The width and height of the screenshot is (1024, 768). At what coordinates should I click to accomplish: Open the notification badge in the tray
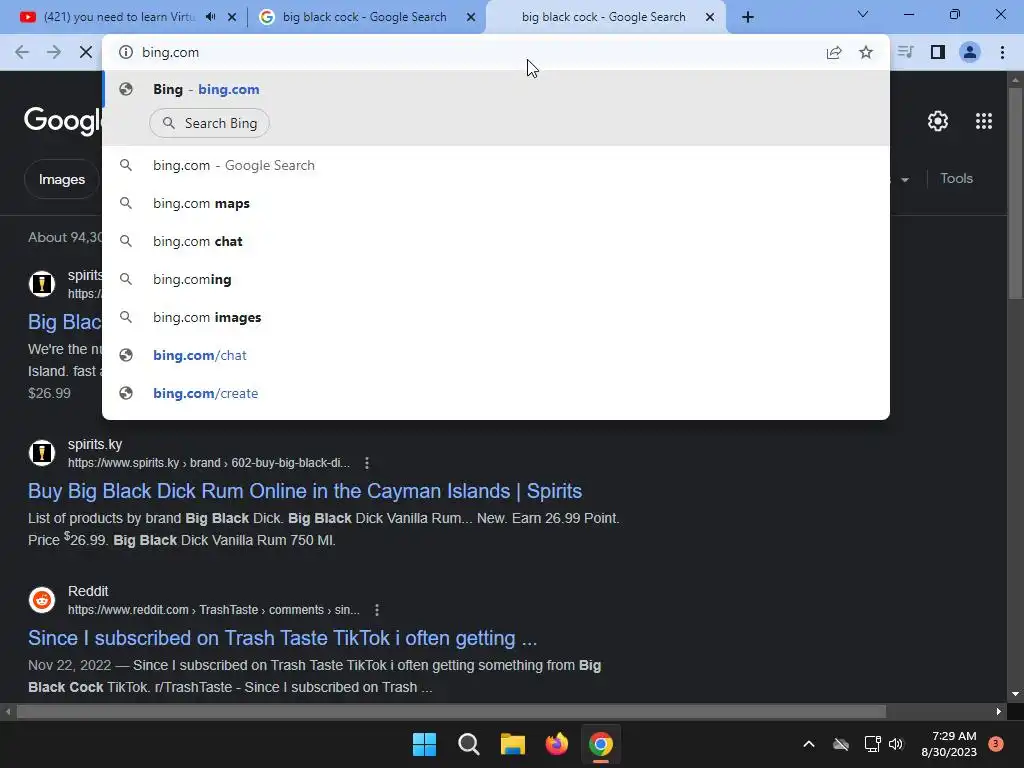tap(996, 743)
